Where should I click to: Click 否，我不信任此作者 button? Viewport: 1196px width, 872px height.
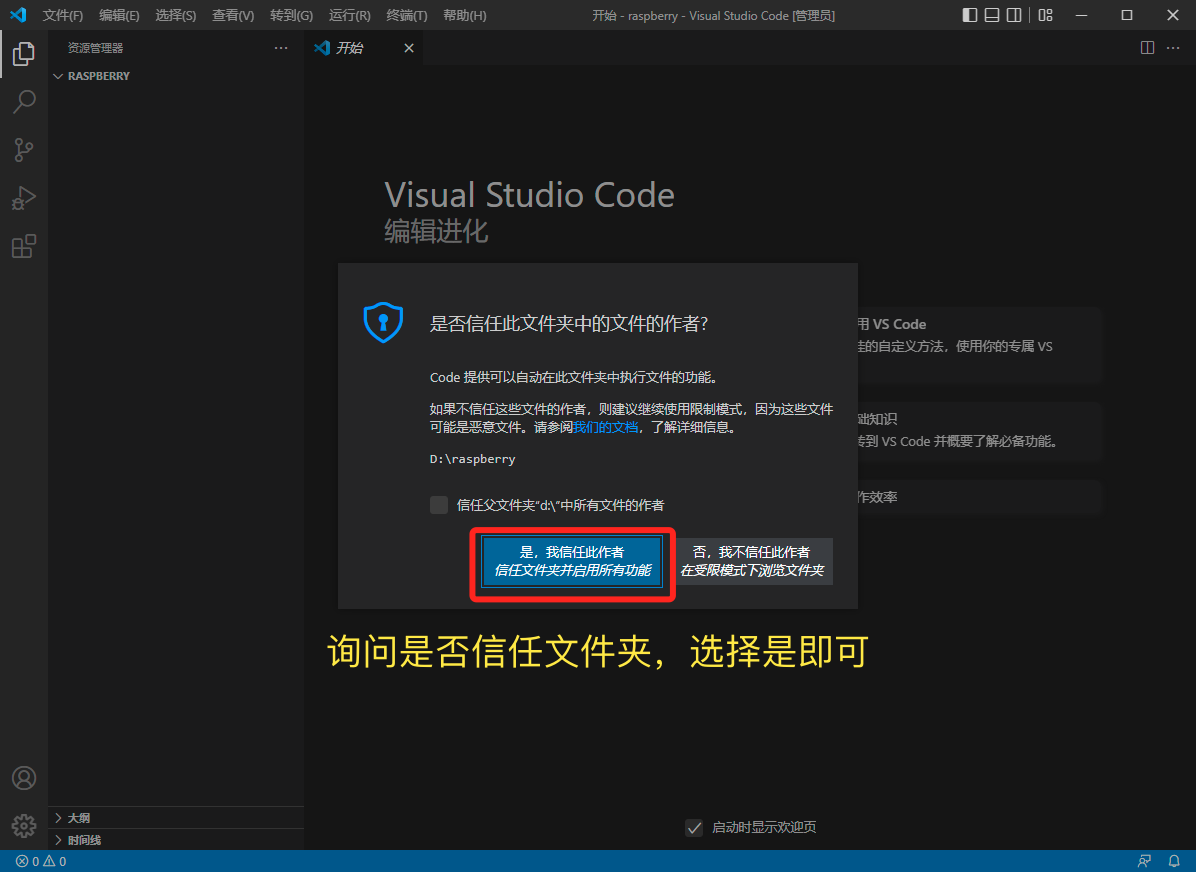(x=752, y=561)
